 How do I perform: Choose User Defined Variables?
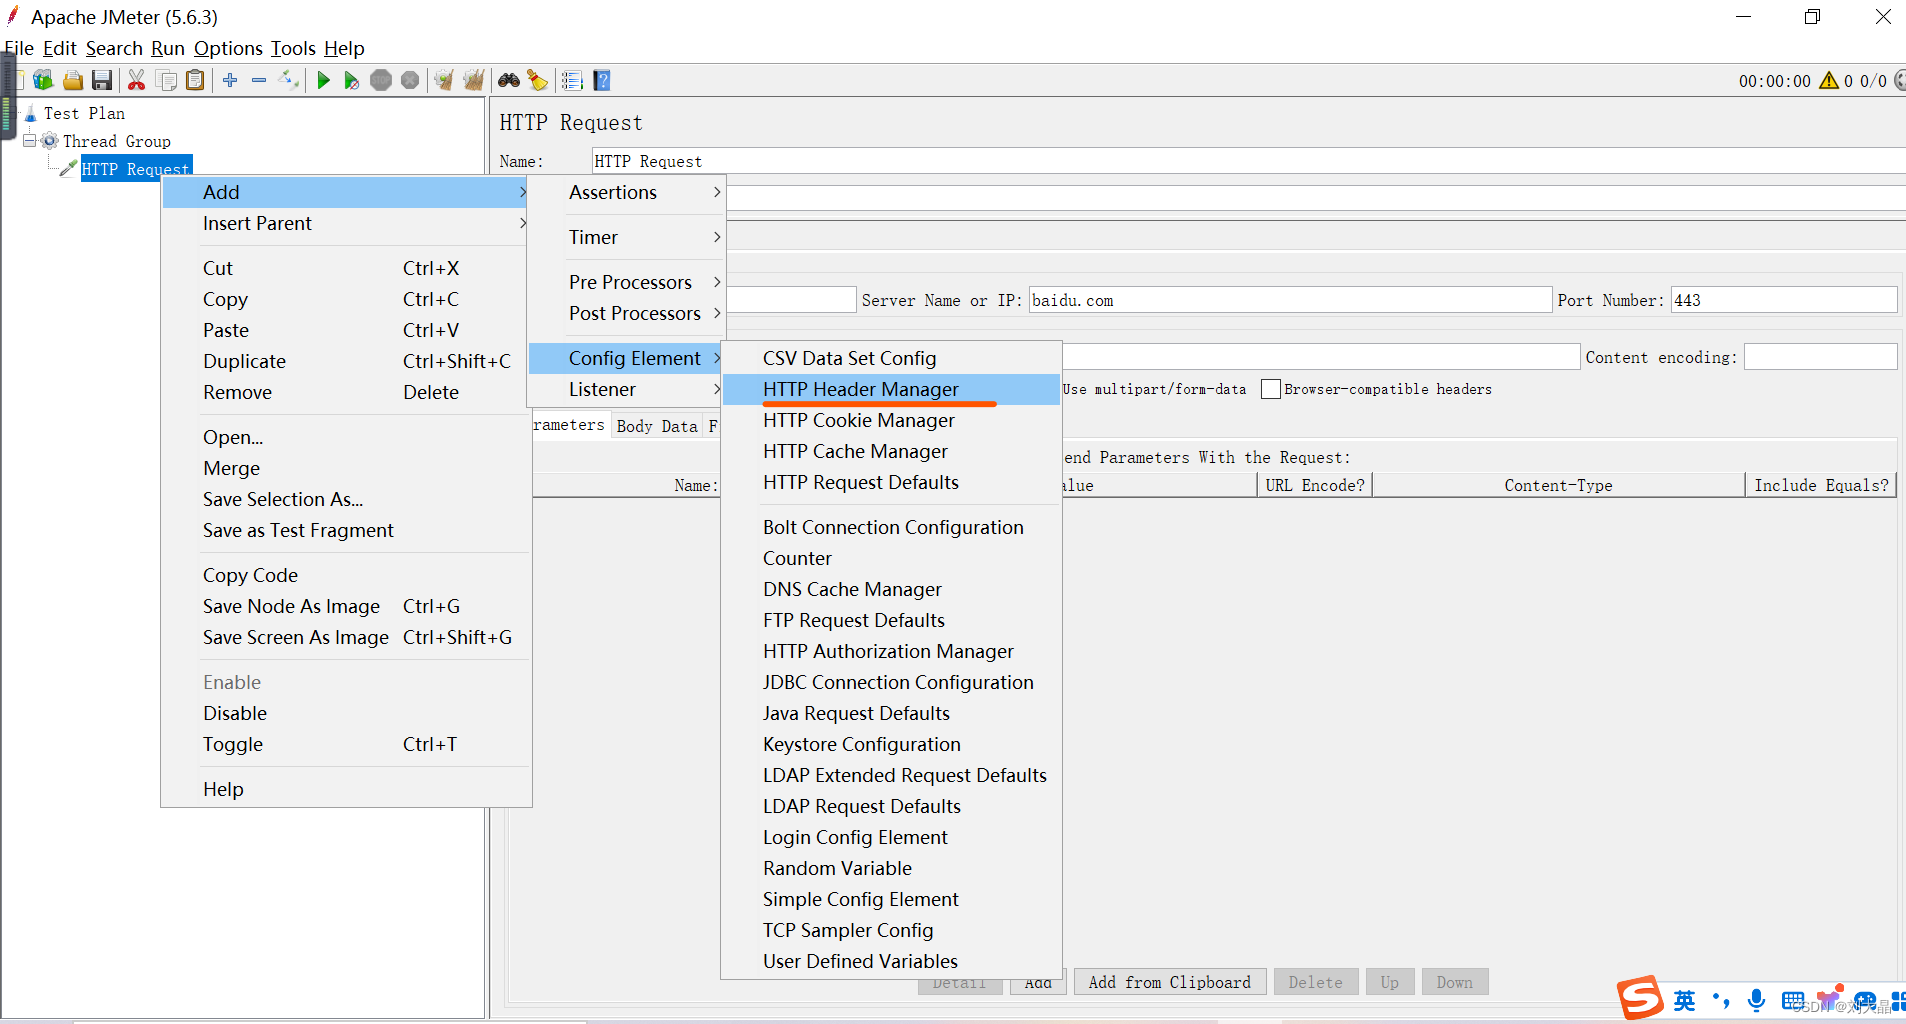point(891,961)
